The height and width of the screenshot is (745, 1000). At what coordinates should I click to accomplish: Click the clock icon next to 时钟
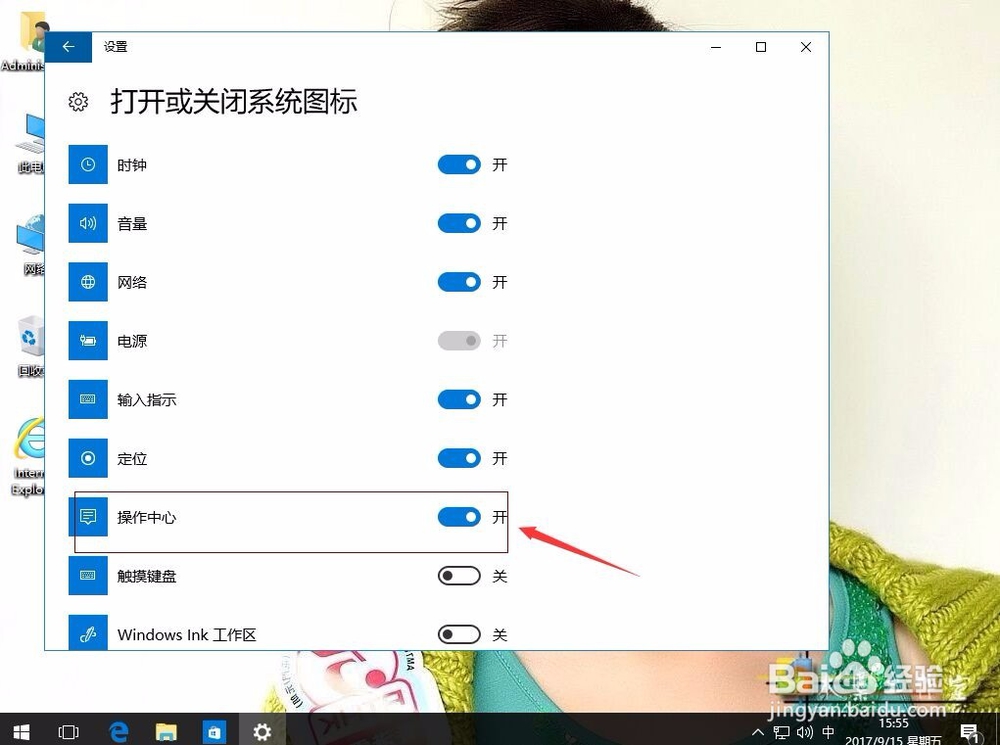pos(87,164)
